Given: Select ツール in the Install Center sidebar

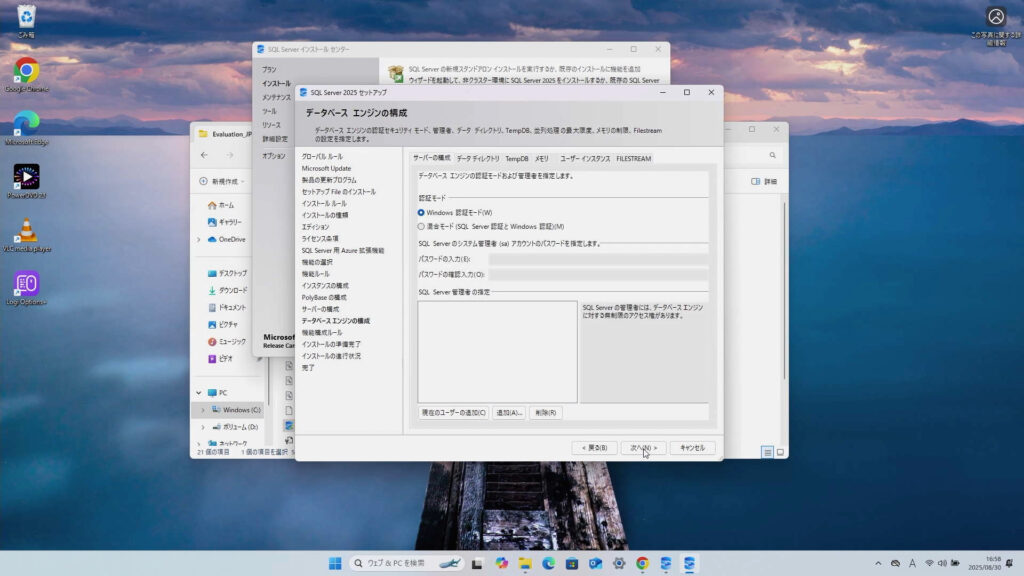Looking at the screenshot, I should [269, 112].
